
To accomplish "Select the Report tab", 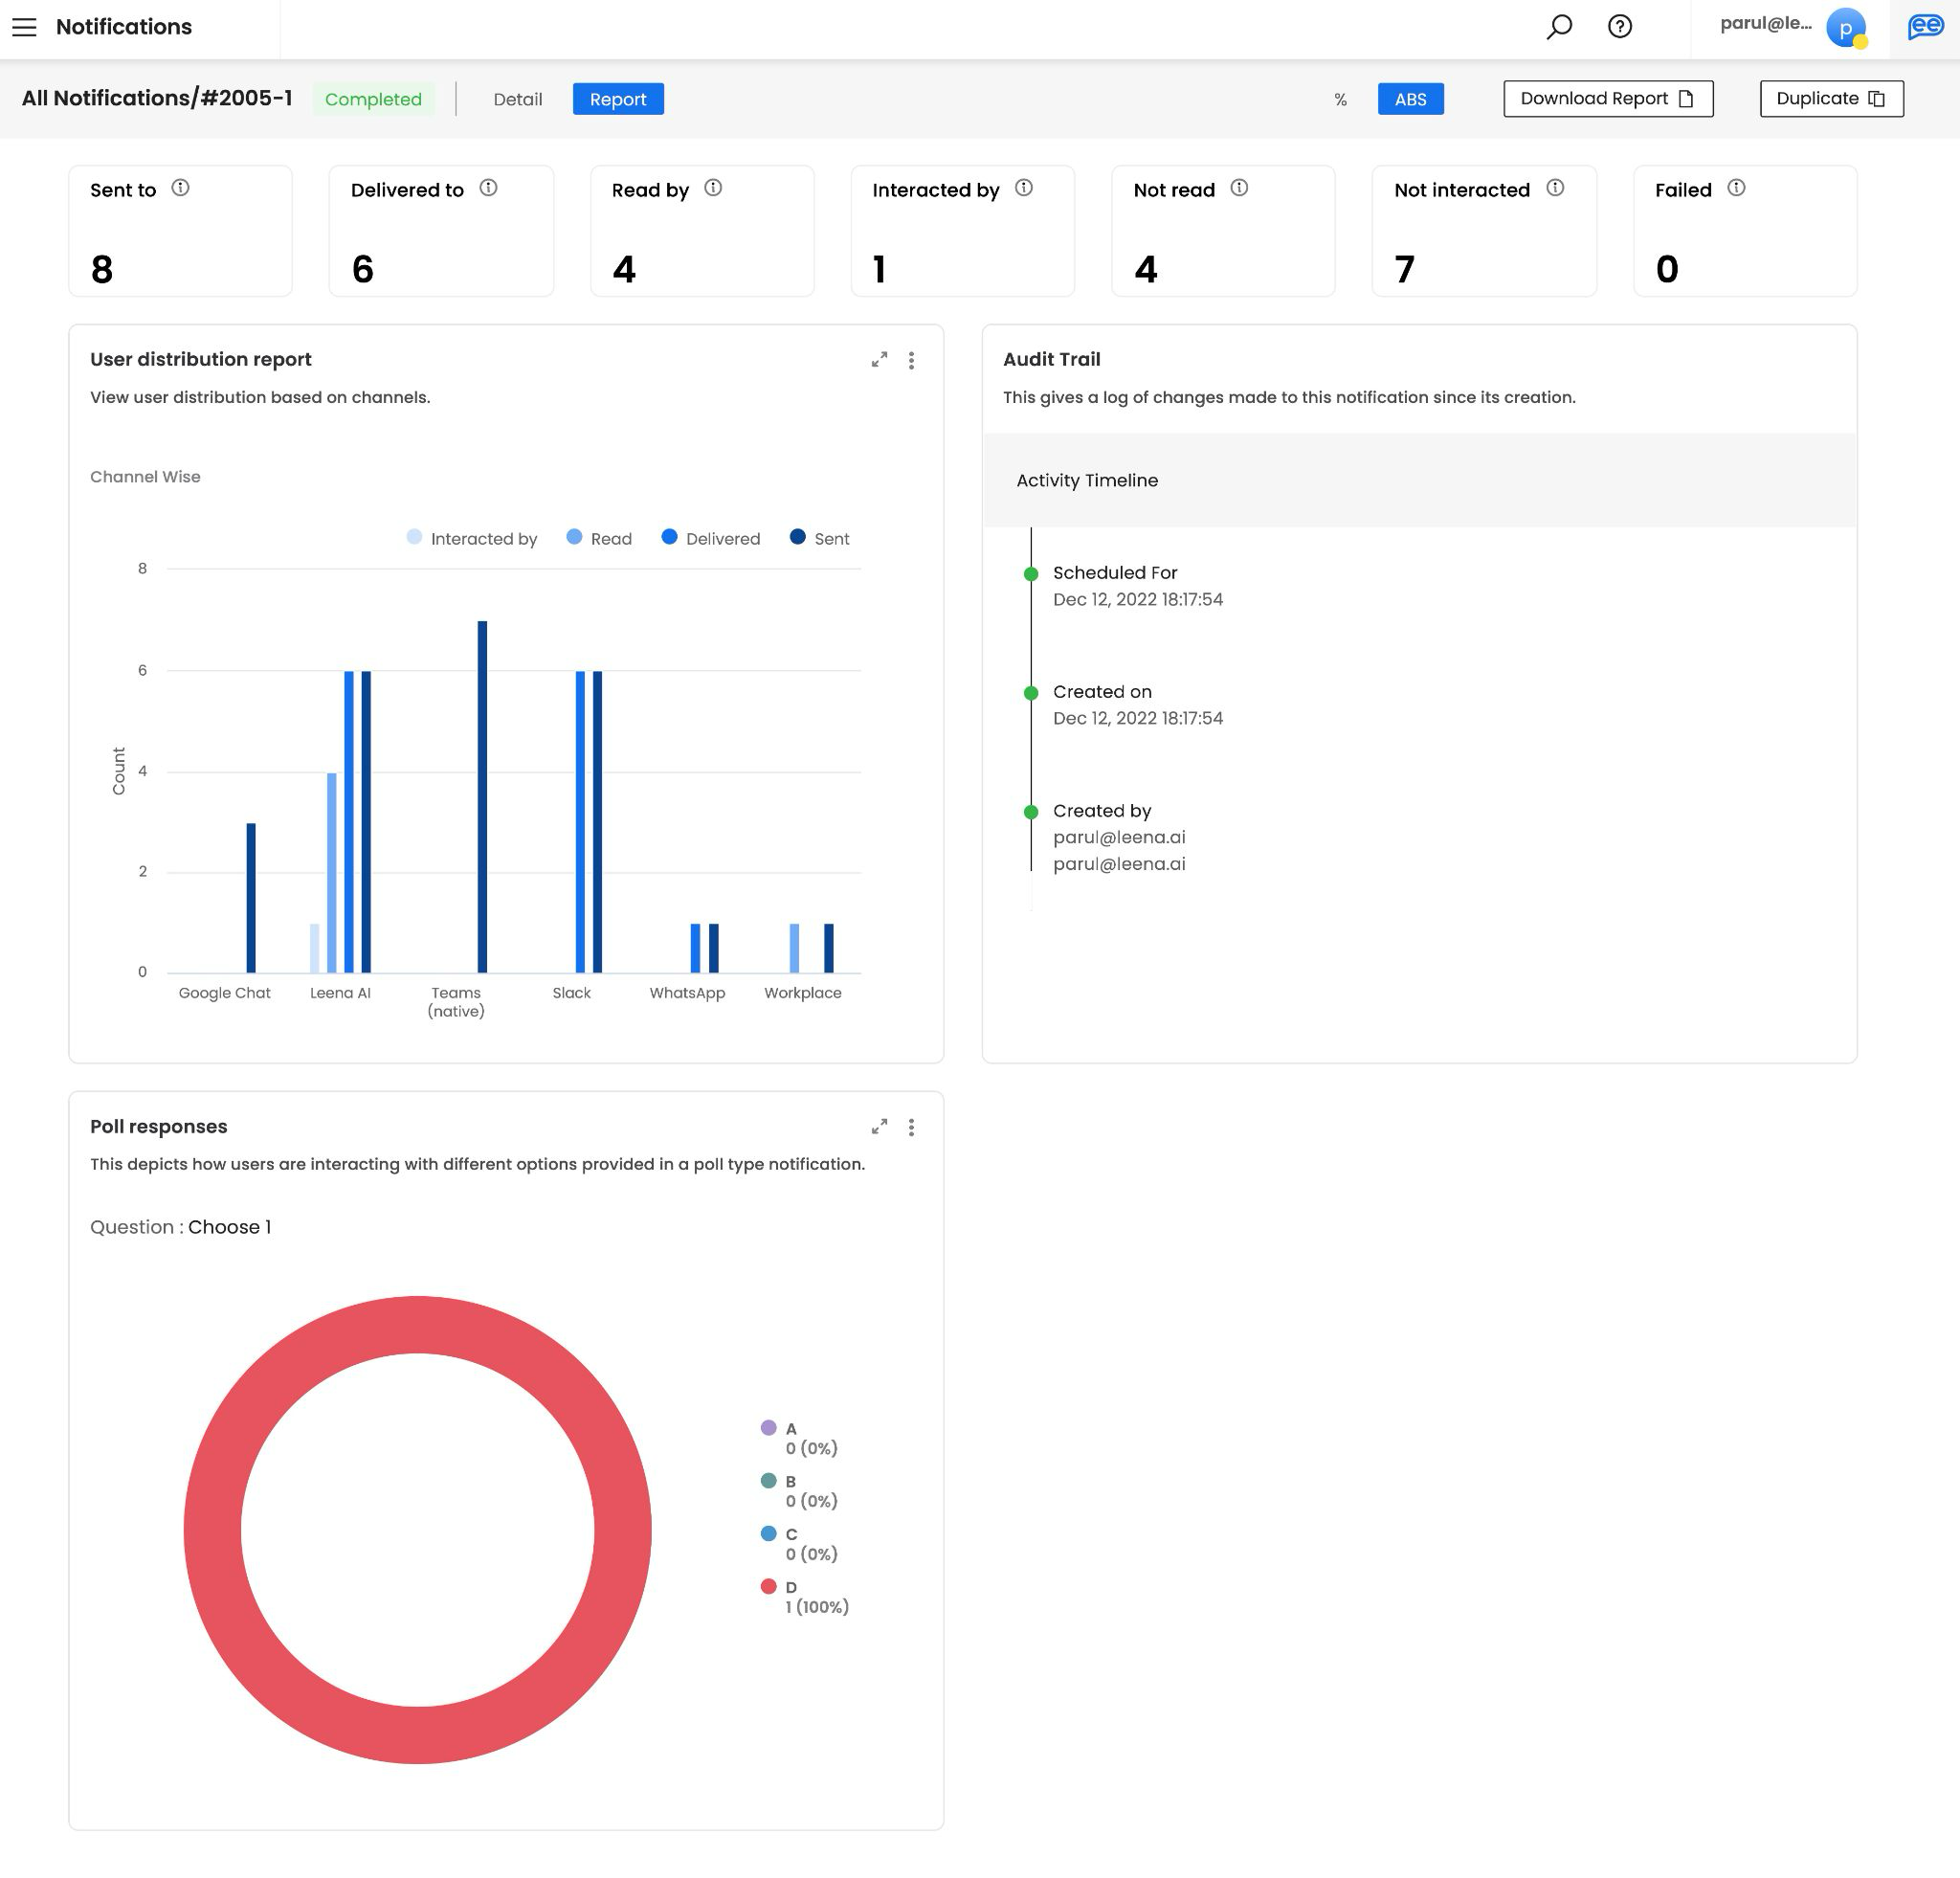I will (618, 99).
